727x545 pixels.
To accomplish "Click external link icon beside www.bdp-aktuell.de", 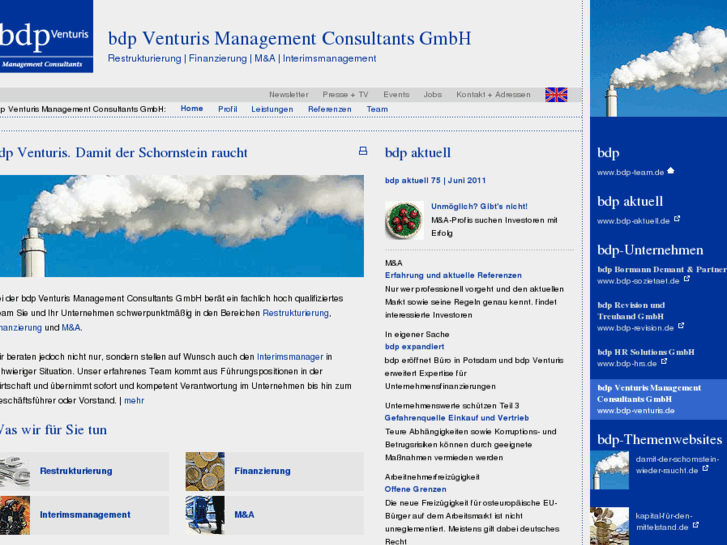I will tap(677, 218).
